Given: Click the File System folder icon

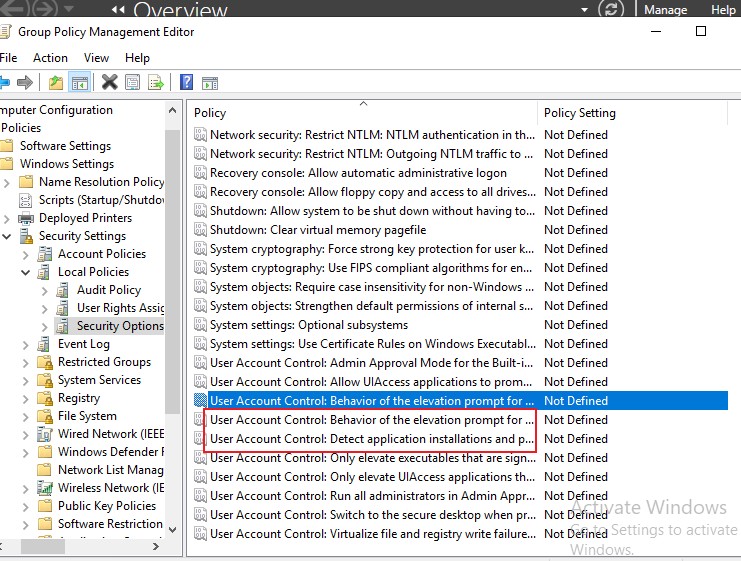Looking at the screenshot, I should pos(45,416).
